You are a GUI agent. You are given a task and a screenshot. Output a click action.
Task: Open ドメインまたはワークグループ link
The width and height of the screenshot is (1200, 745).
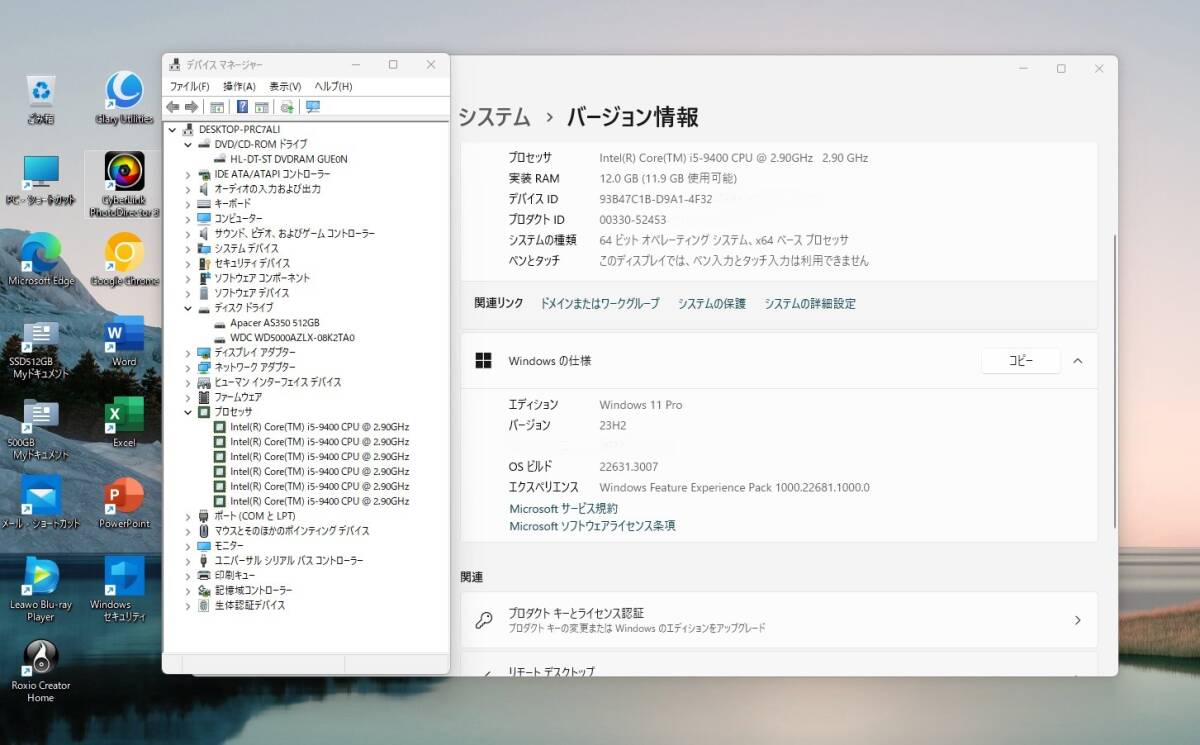600,304
